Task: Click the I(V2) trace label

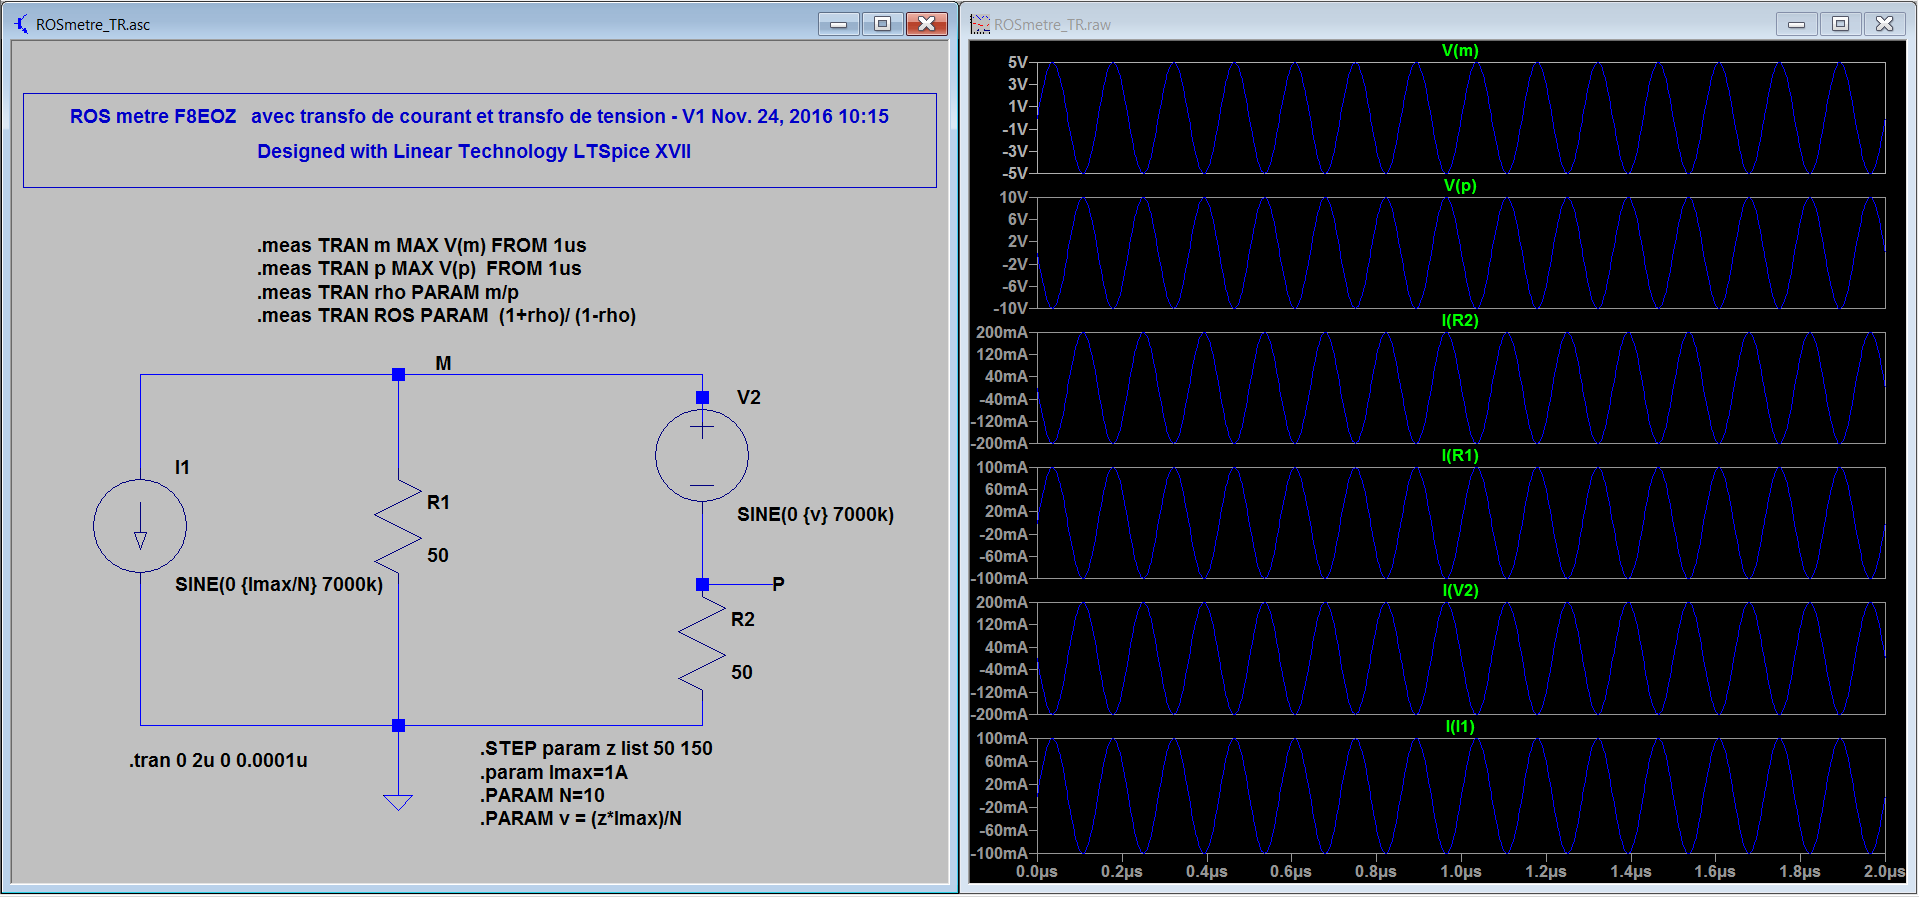Action: (x=1460, y=591)
